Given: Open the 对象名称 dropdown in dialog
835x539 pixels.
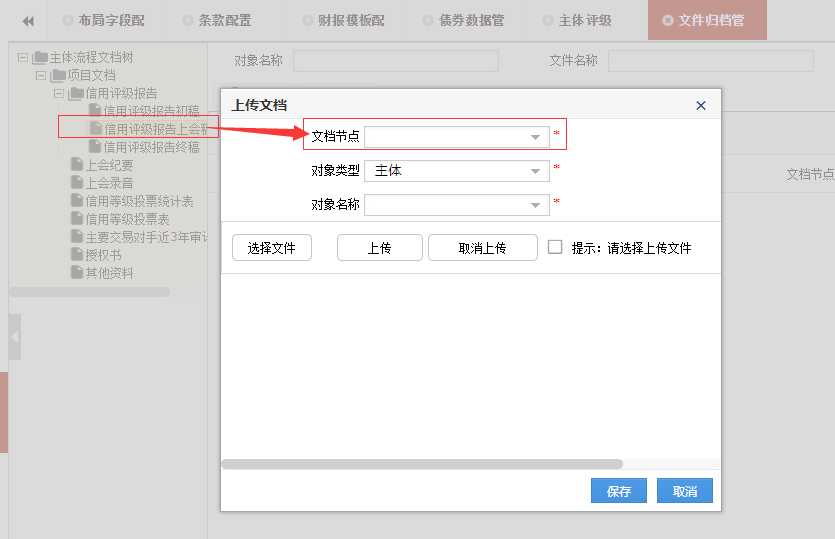Looking at the screenshot, I should (456, 205).
